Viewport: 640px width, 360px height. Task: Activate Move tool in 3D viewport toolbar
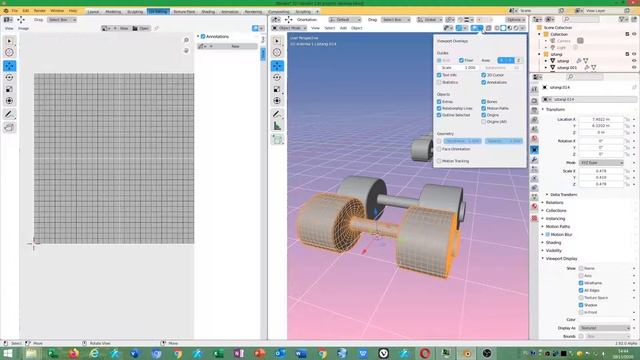tap(277, 66)
